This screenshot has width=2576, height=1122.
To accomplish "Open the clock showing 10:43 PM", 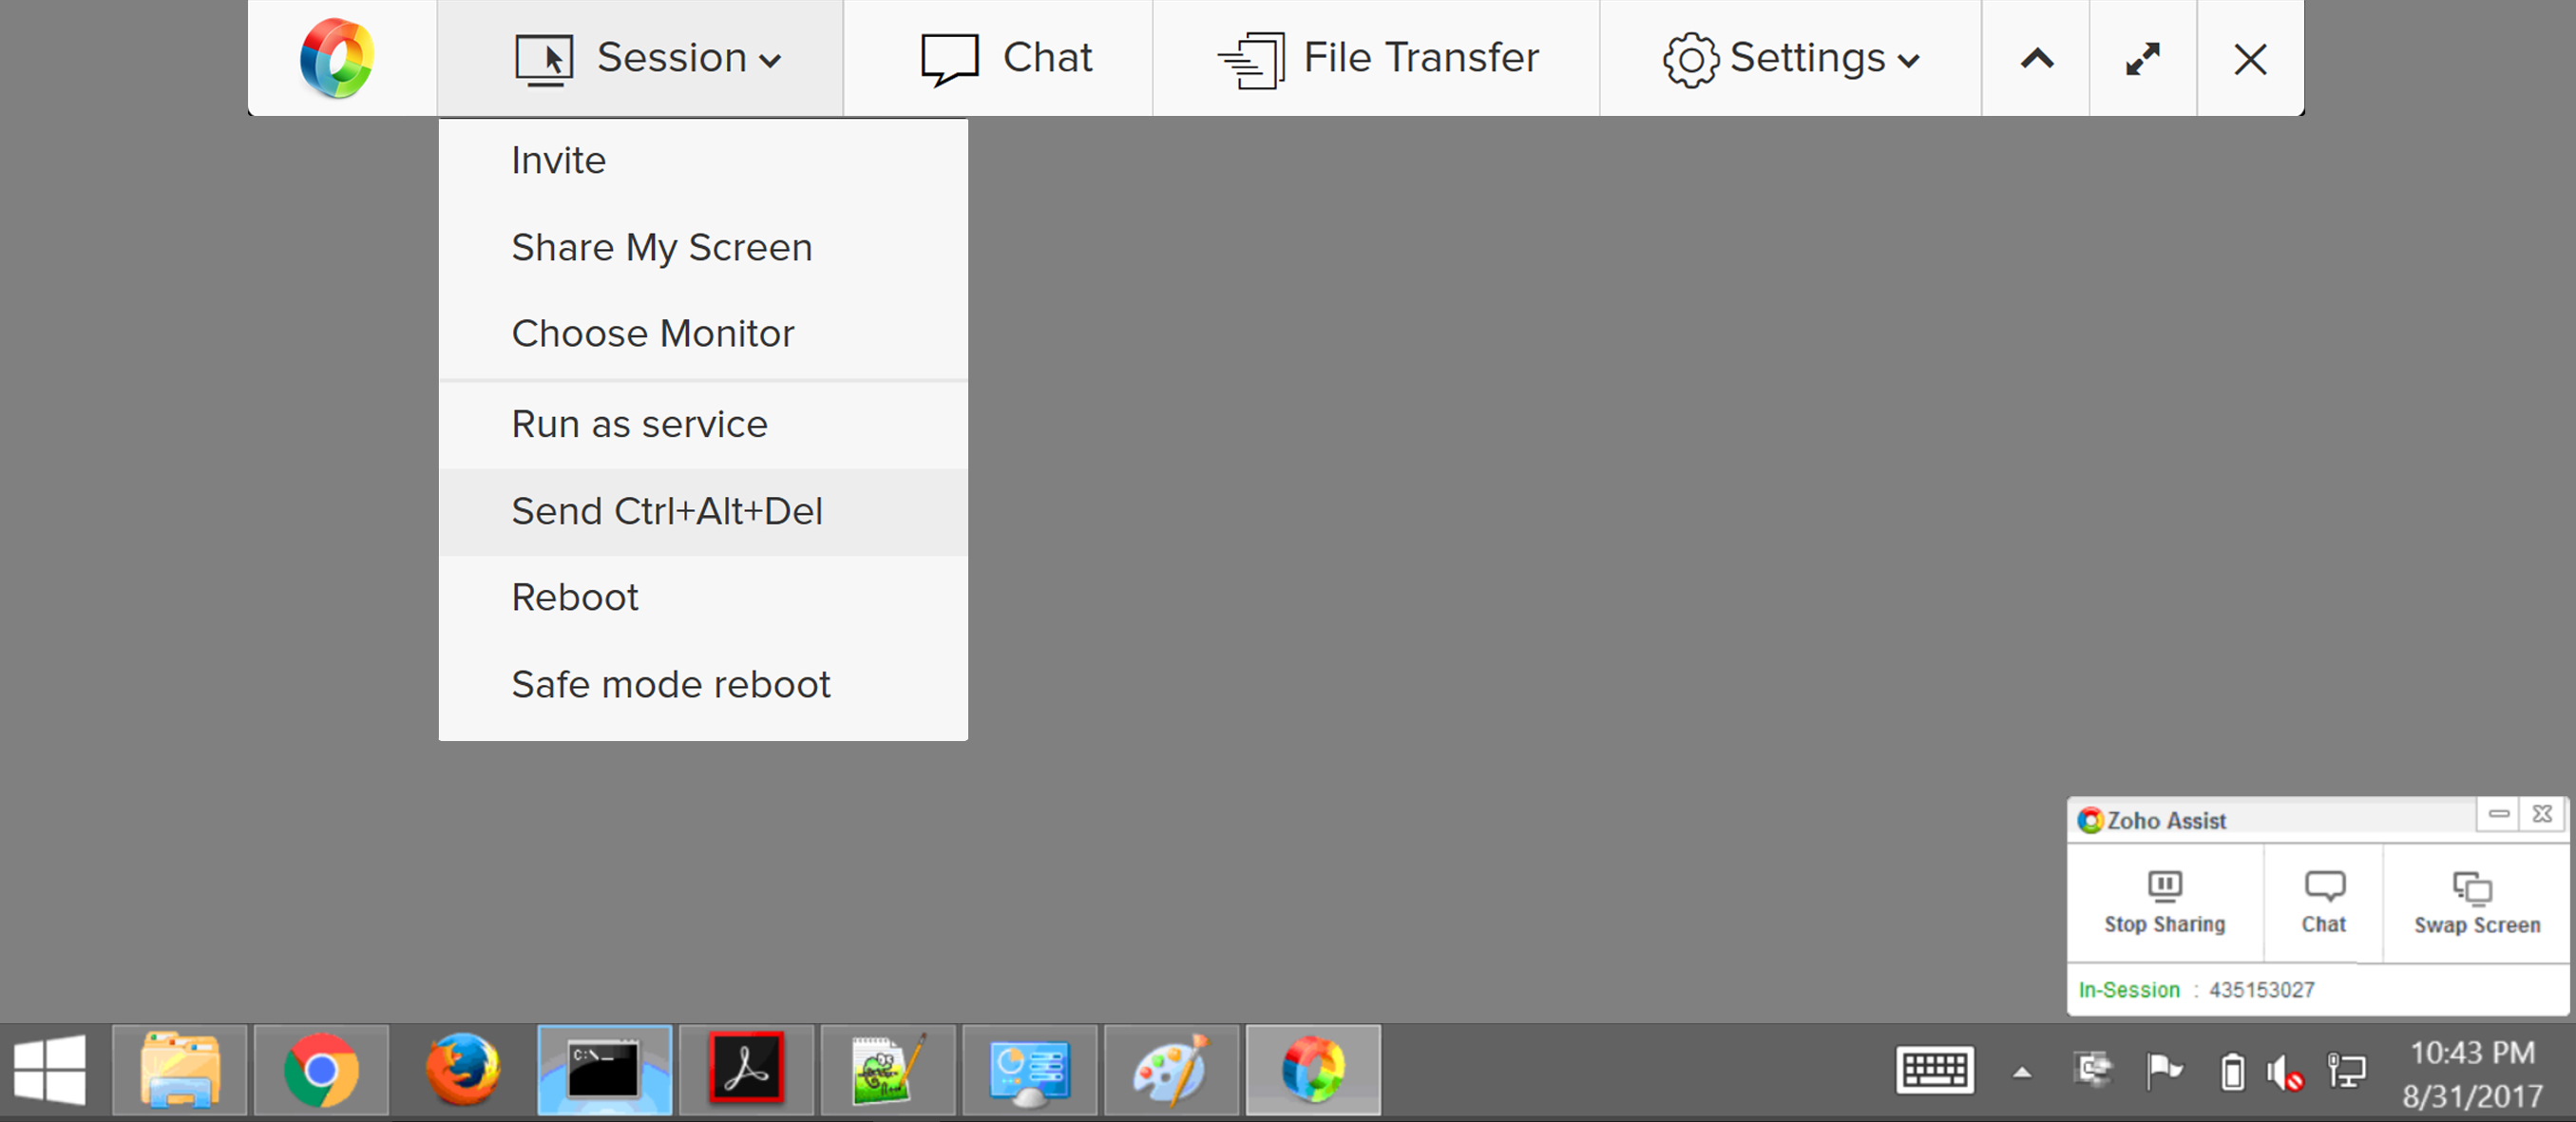I will click(2472, 1074).
